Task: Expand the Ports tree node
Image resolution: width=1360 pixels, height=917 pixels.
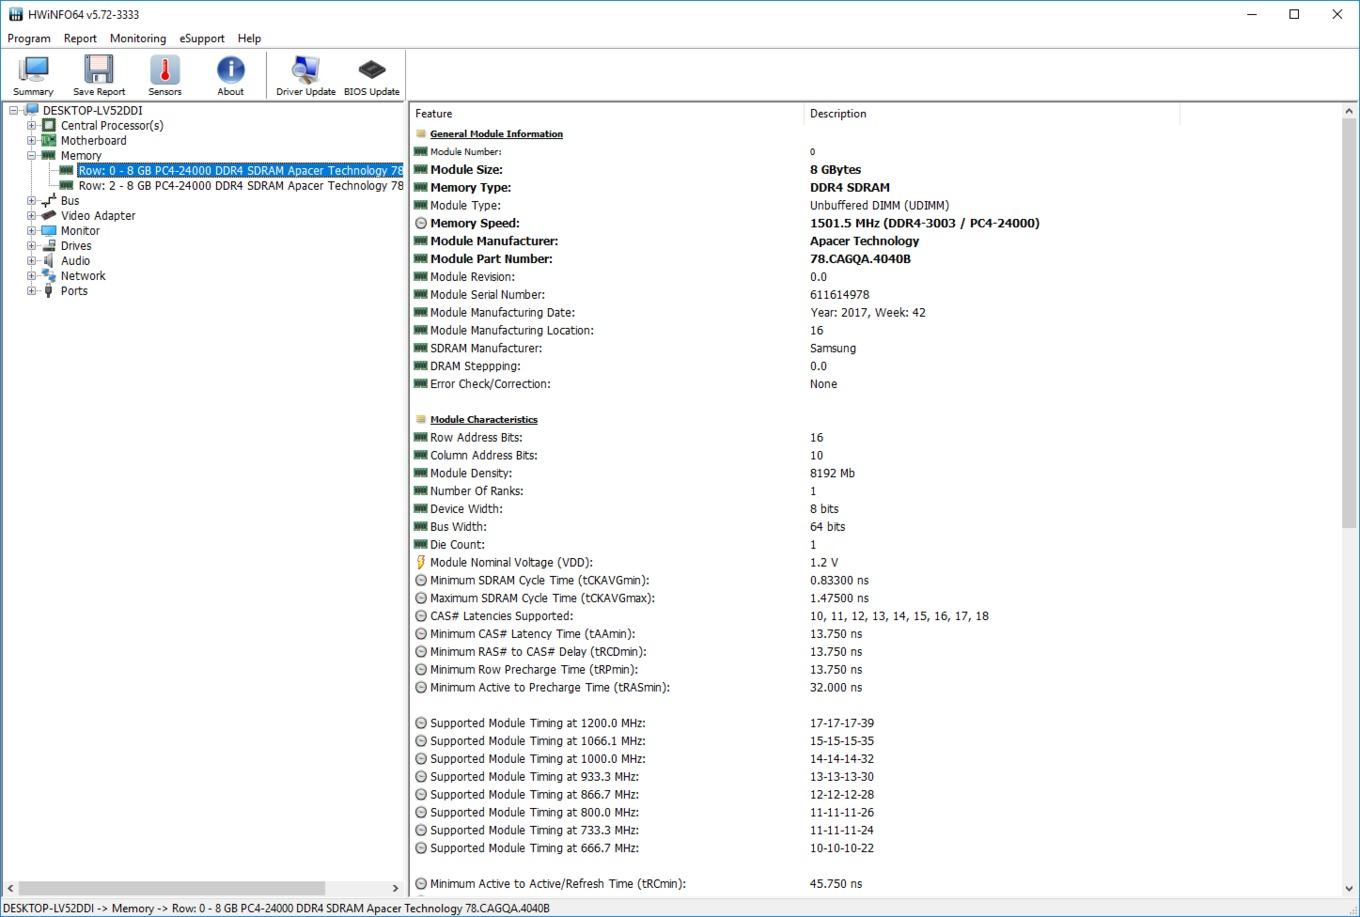Action: coord(32,291)
